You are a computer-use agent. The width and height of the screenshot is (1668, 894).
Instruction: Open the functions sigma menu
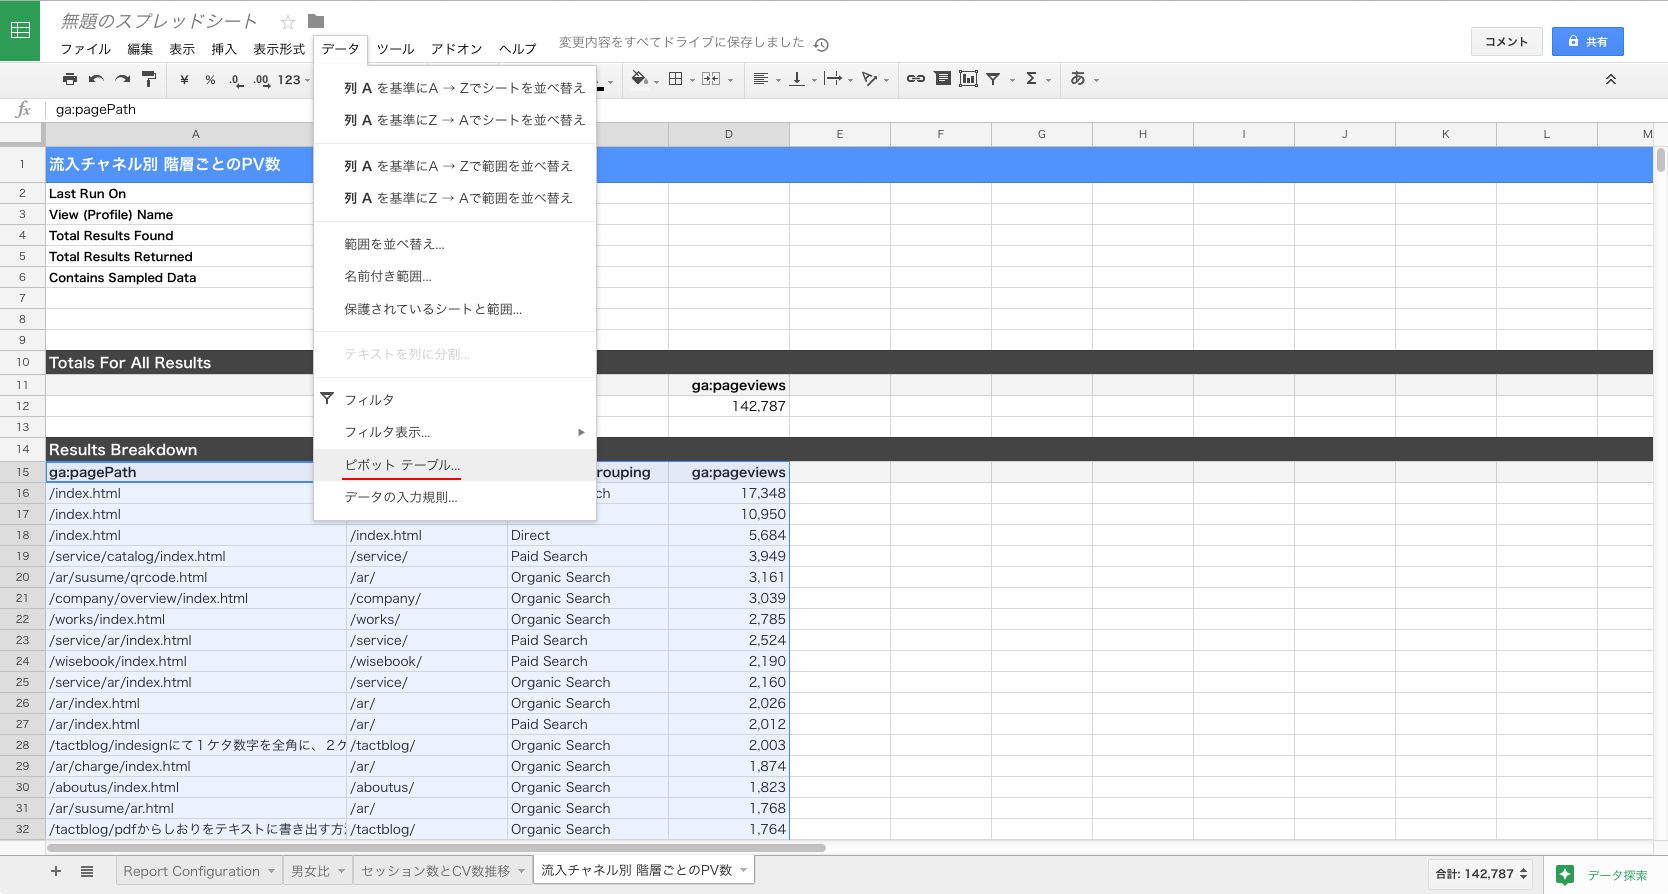tap(1031, 79)
